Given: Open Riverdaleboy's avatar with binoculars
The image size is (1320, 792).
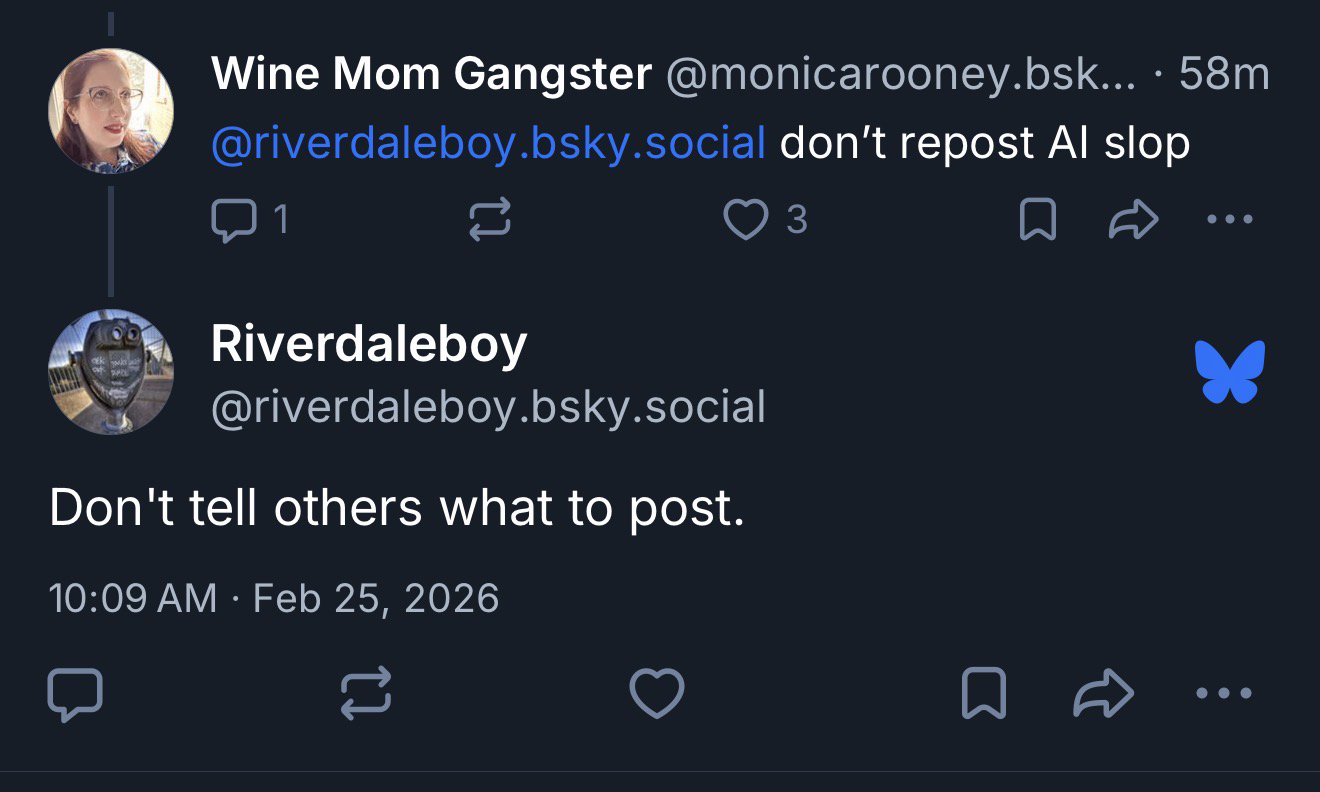Looking at the screenshot, I should [111, 372].
